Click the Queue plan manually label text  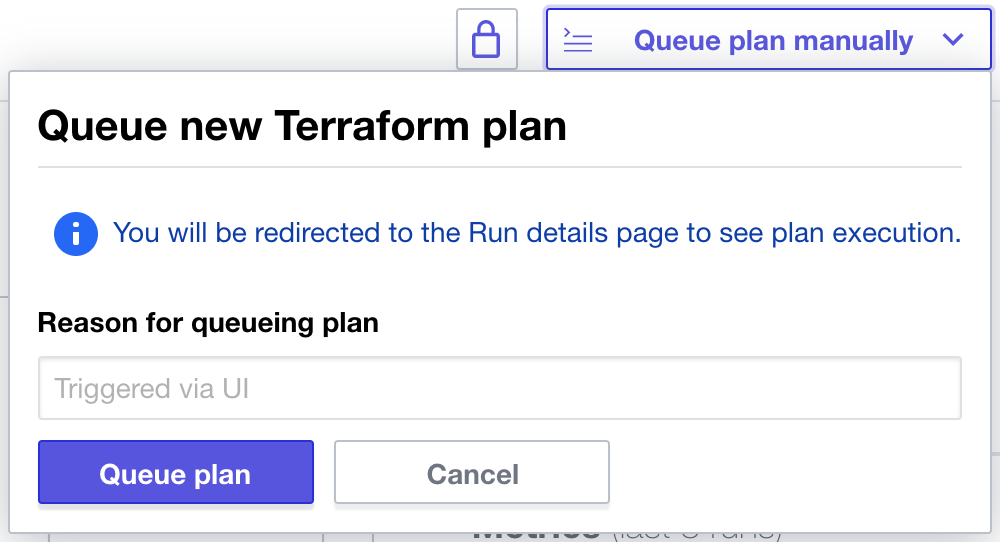(x=774, y=40)
